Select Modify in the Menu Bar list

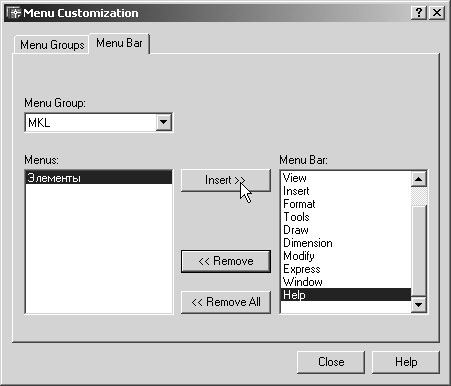346,256
